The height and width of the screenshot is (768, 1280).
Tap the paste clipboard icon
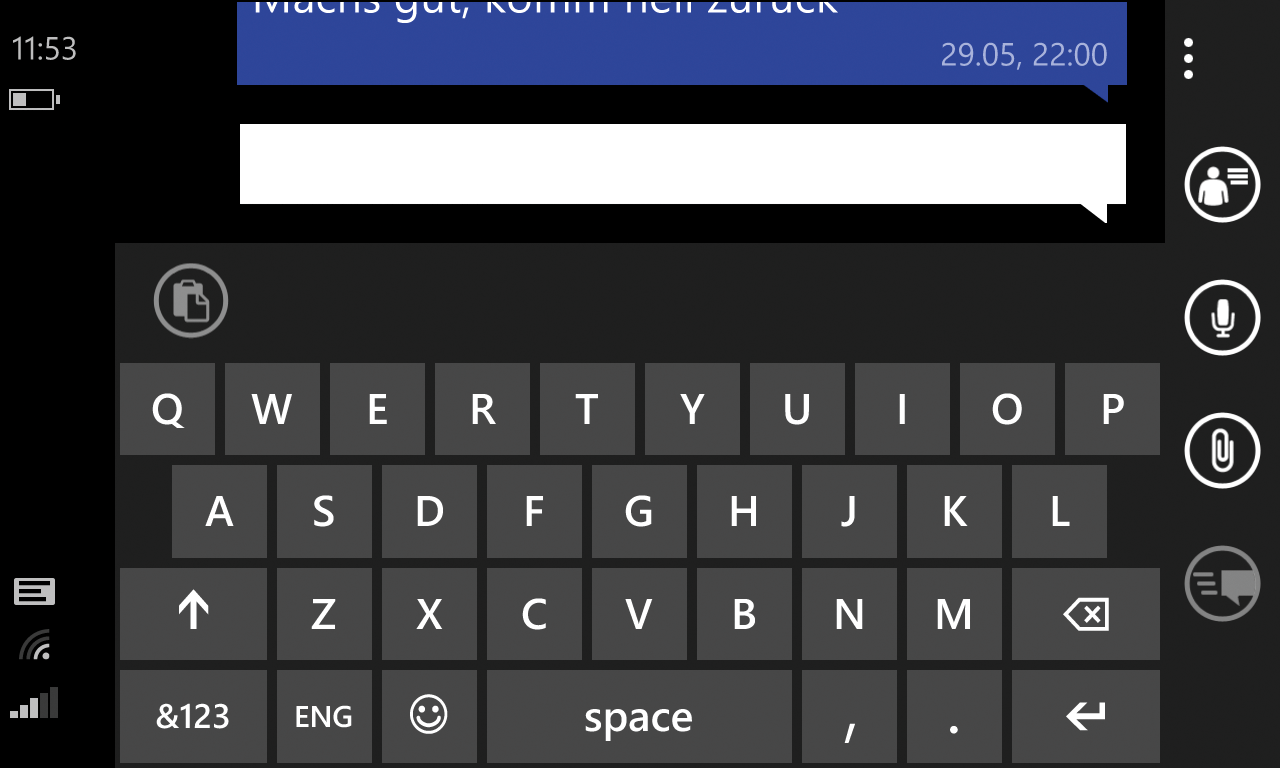pyautogui.click(x=191, y=300)
